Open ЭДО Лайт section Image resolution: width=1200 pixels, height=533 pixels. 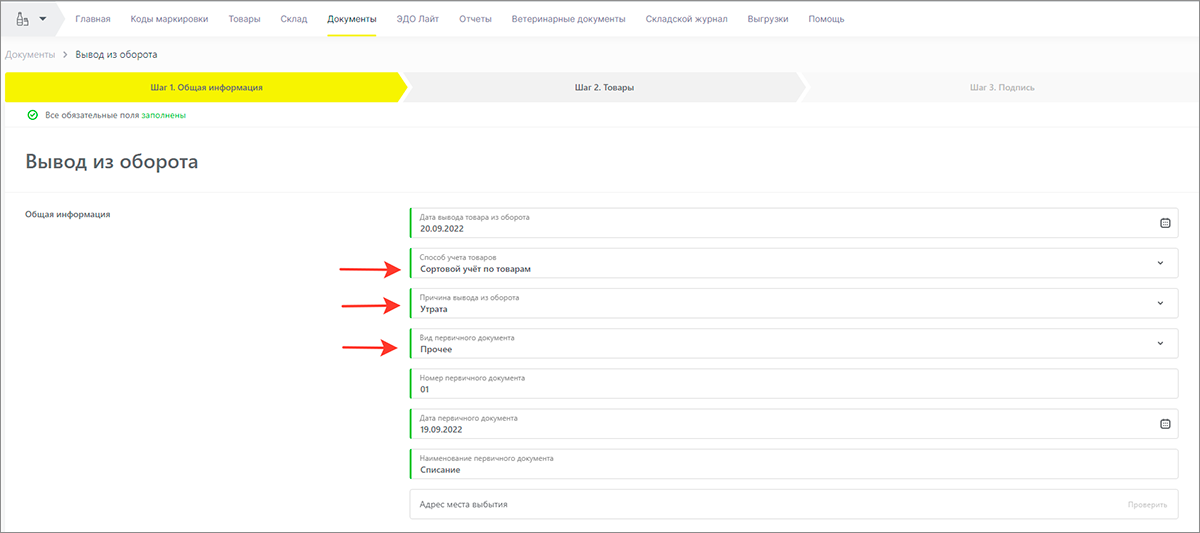(418, 19)
